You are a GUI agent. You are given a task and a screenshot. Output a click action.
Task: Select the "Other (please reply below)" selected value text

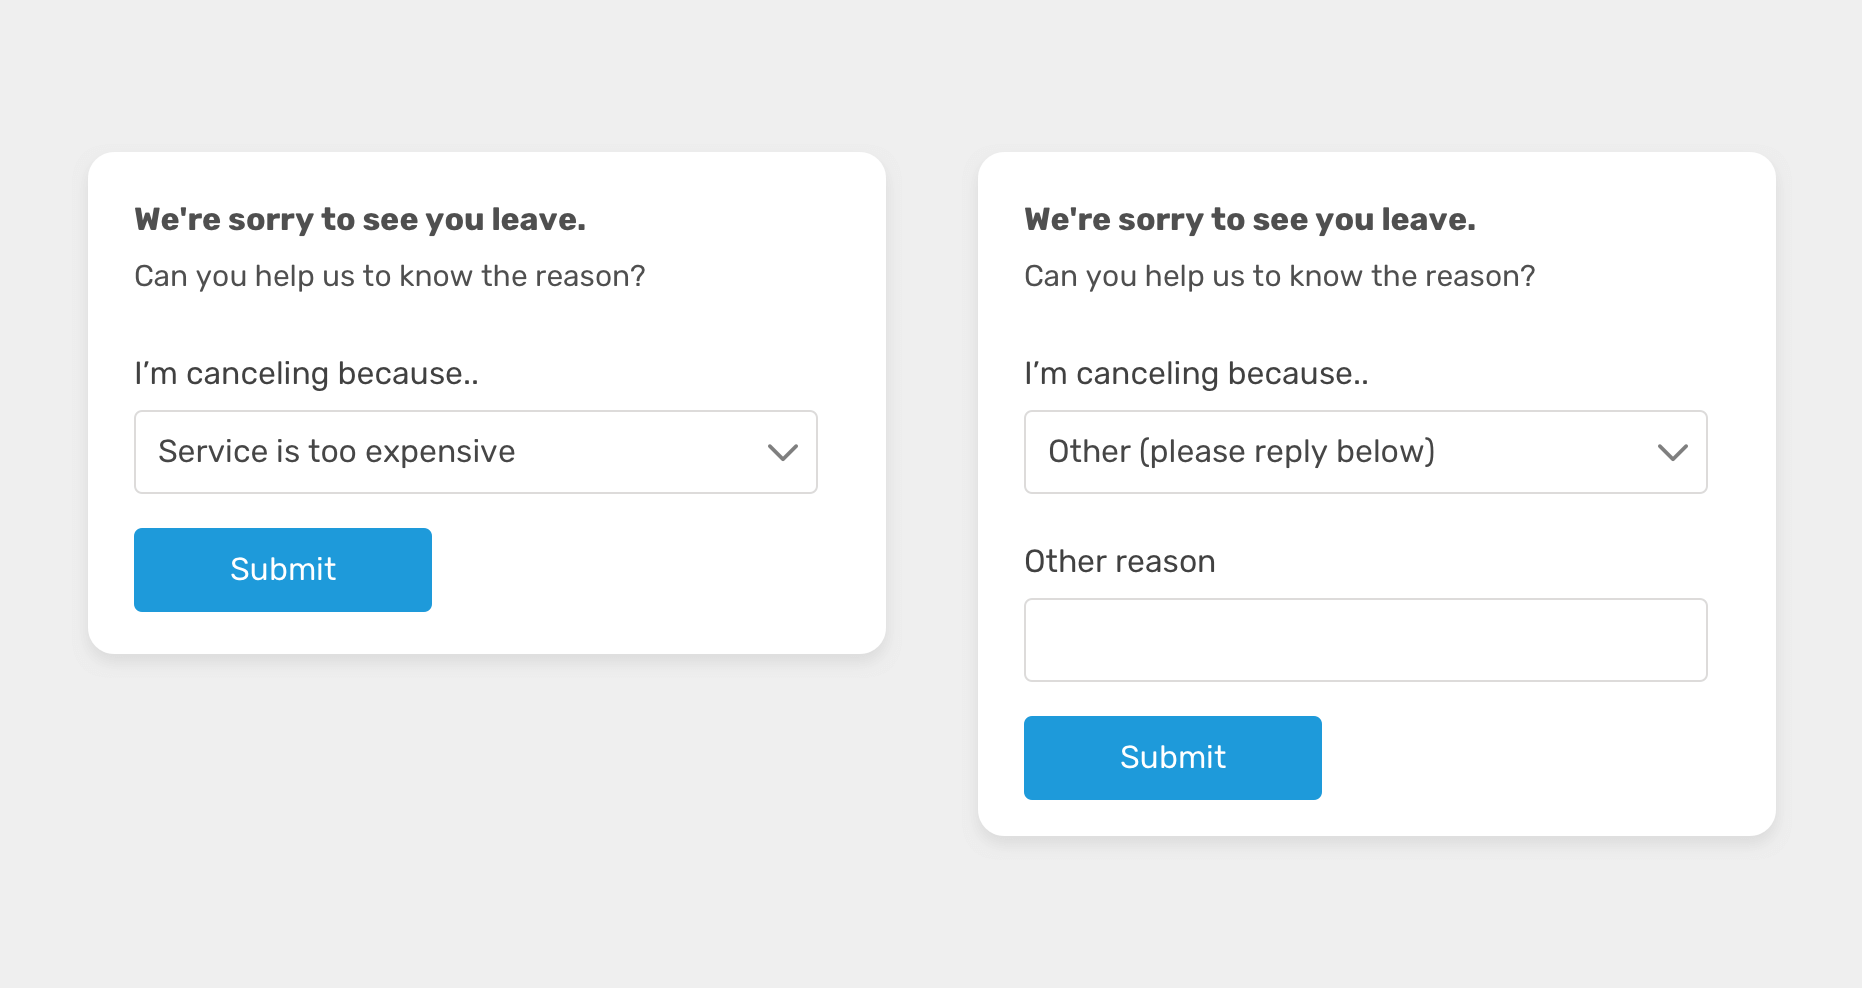pyautogui.click(x=1241, y=452)
